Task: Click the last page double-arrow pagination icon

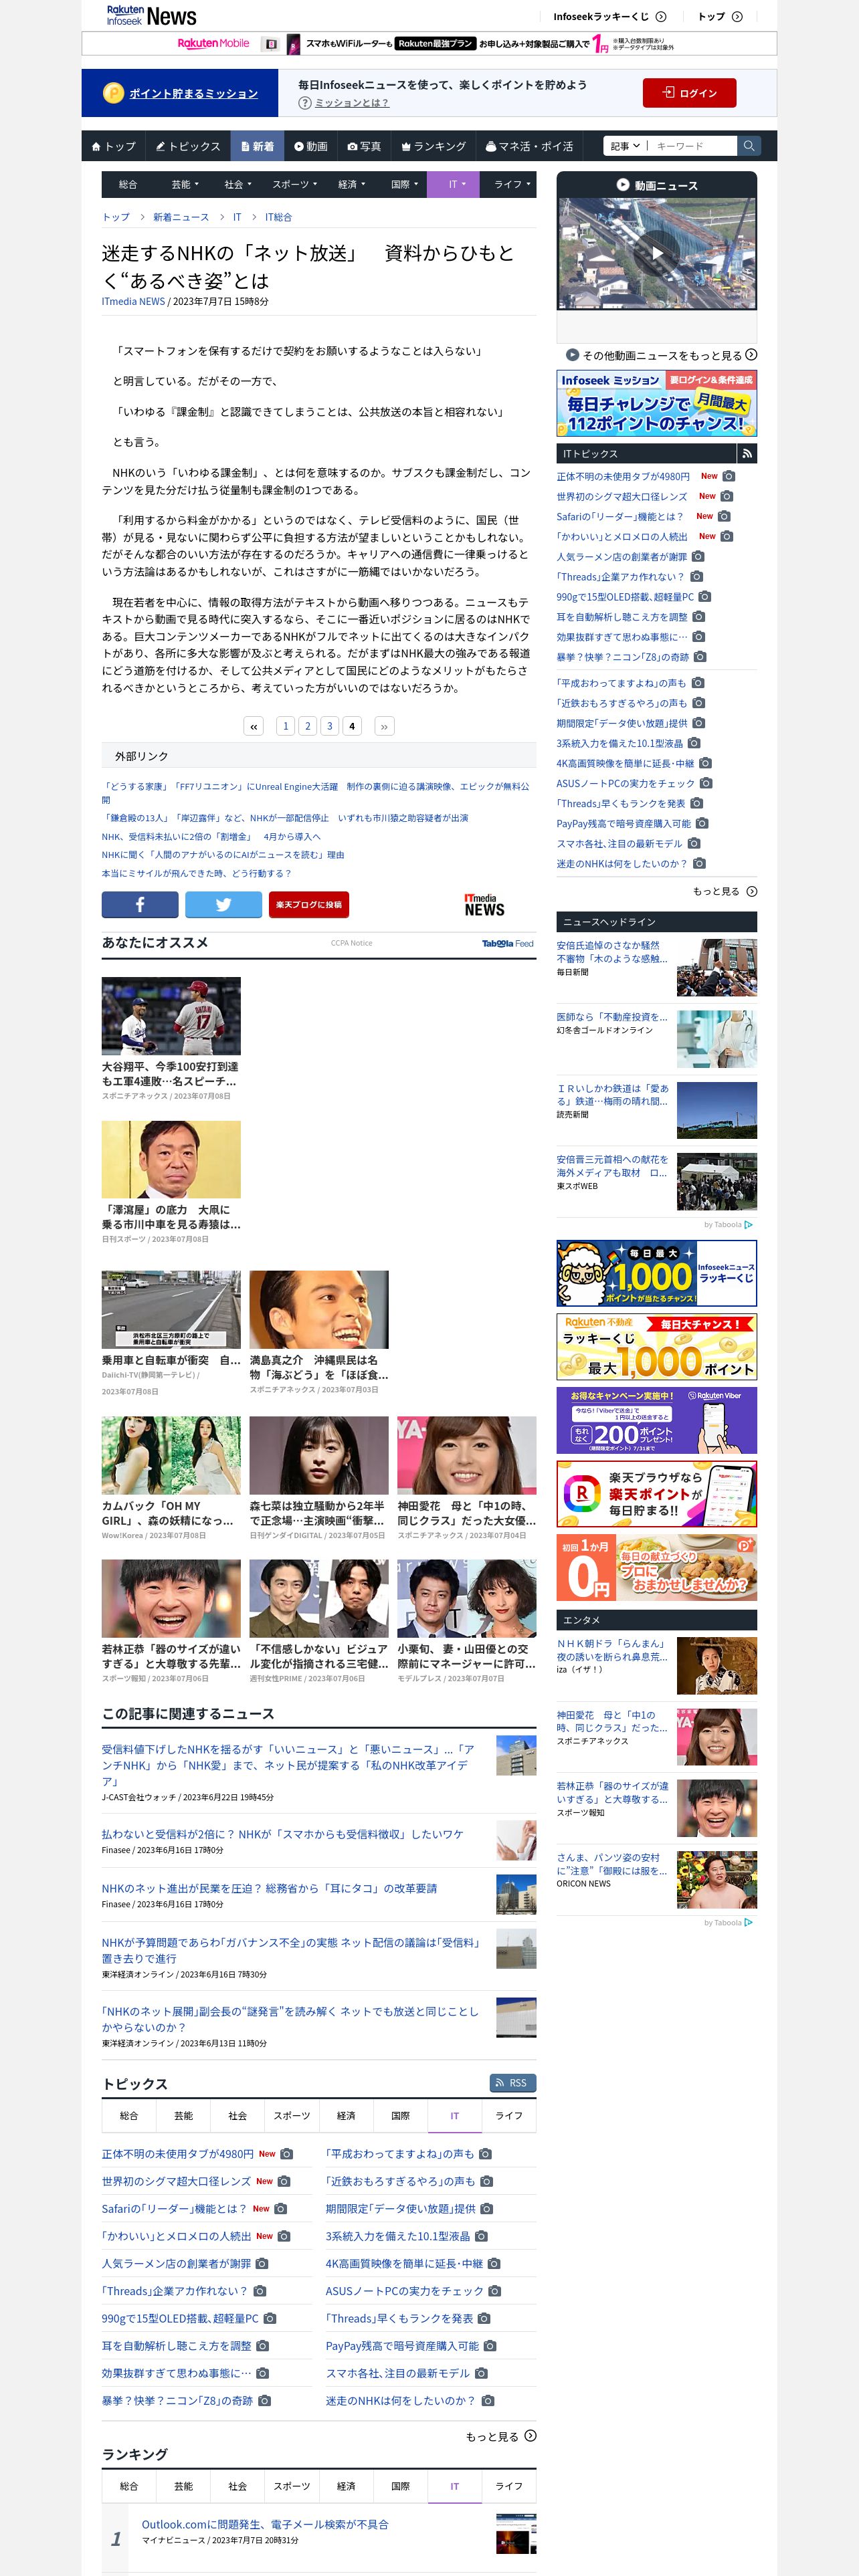Action: coord(384,726)
